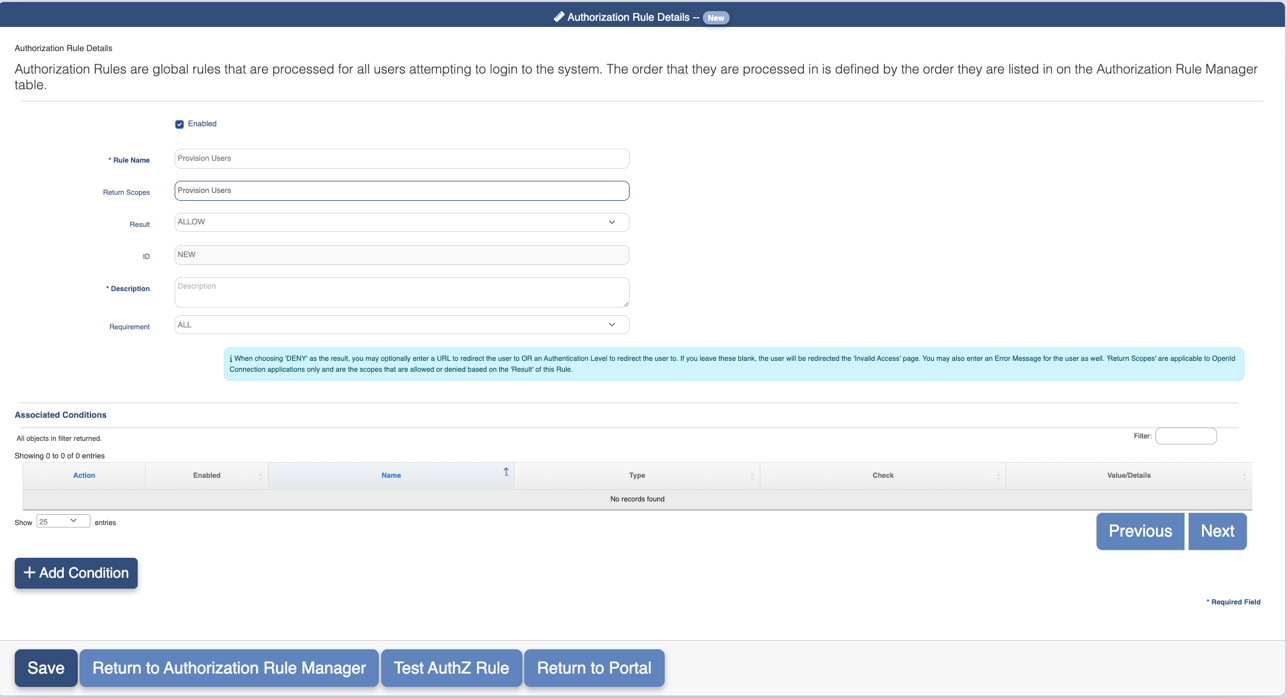Click the 'Required Field' note
Screen dimensions: 1287x698
(x=1233, y=602)
